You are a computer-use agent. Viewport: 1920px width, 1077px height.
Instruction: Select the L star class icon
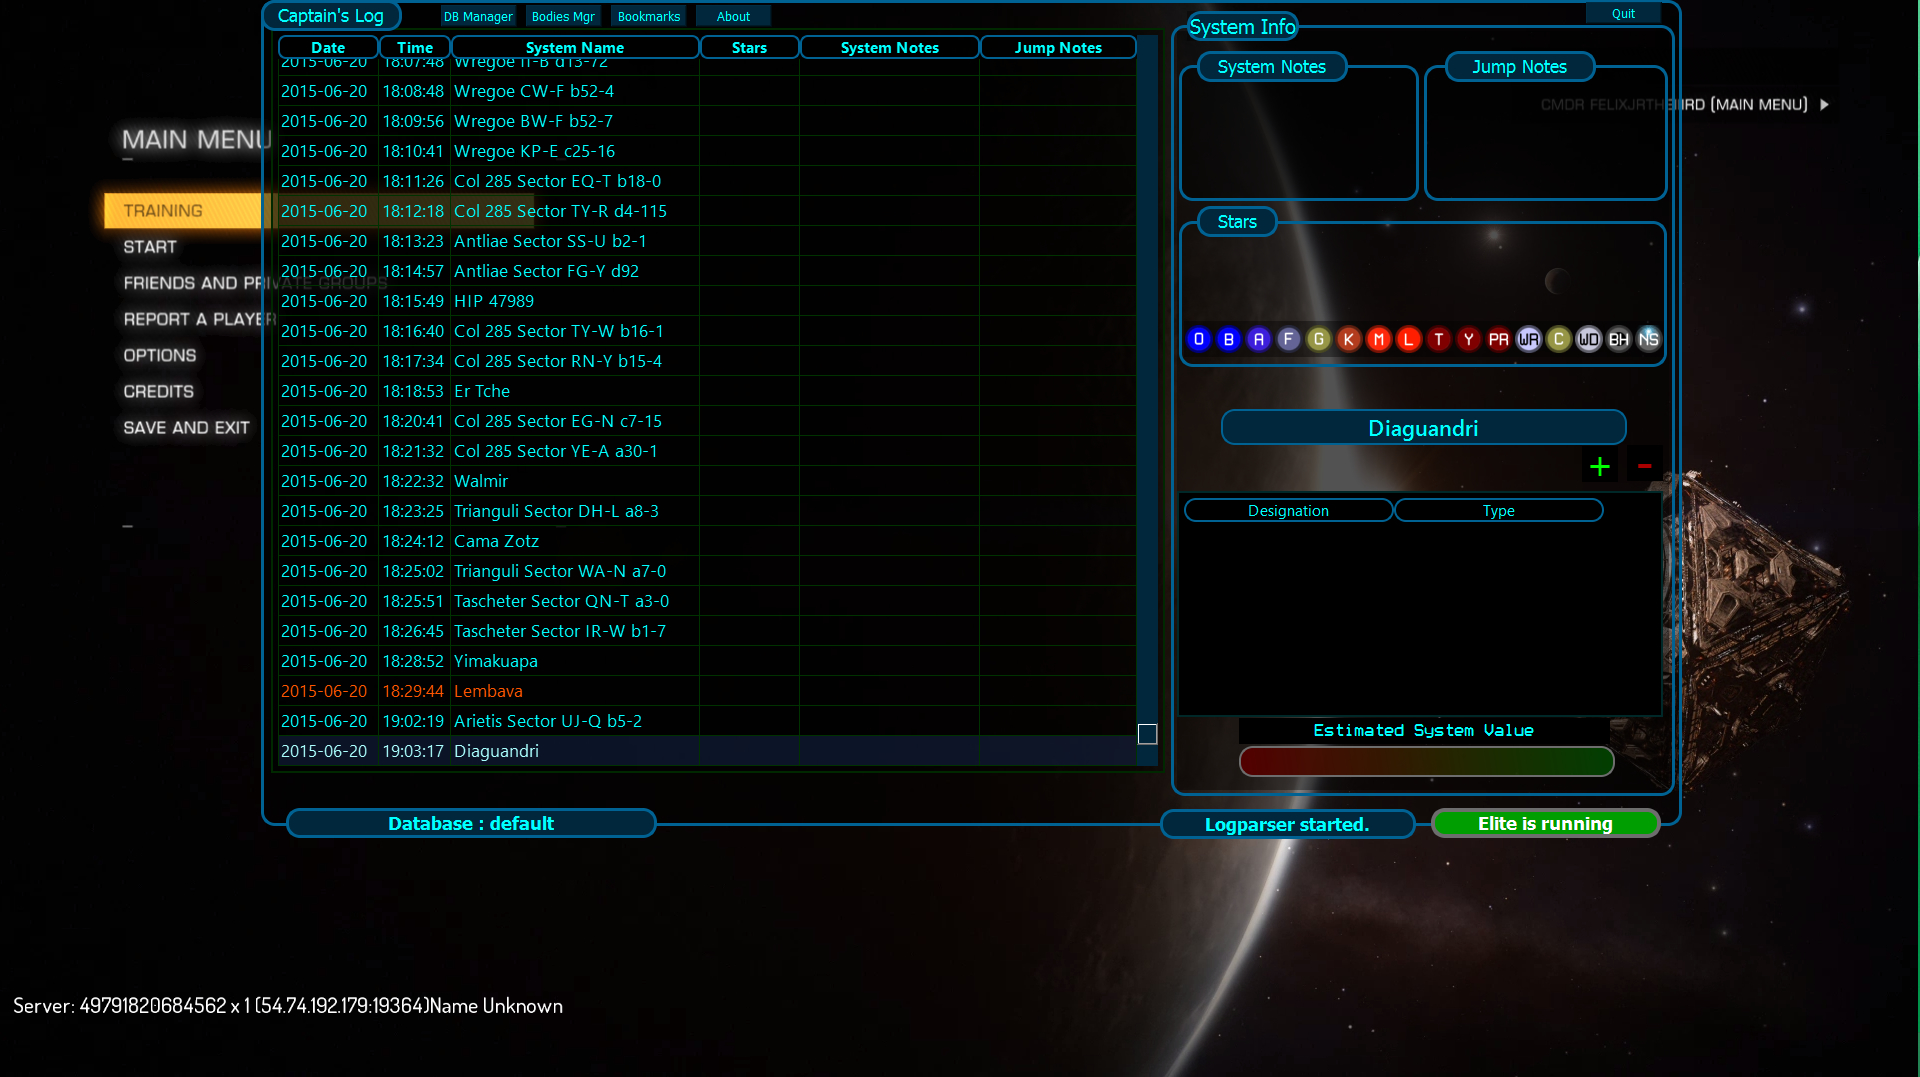click(x=1409, y=340)
